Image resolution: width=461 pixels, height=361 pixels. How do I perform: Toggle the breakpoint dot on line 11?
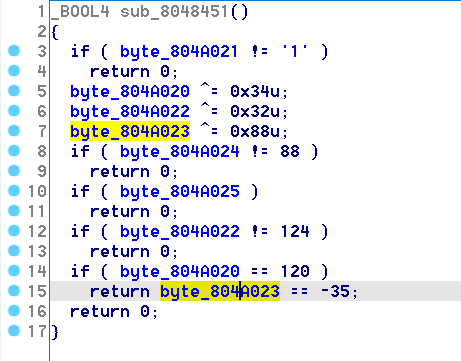pos(14,211)
